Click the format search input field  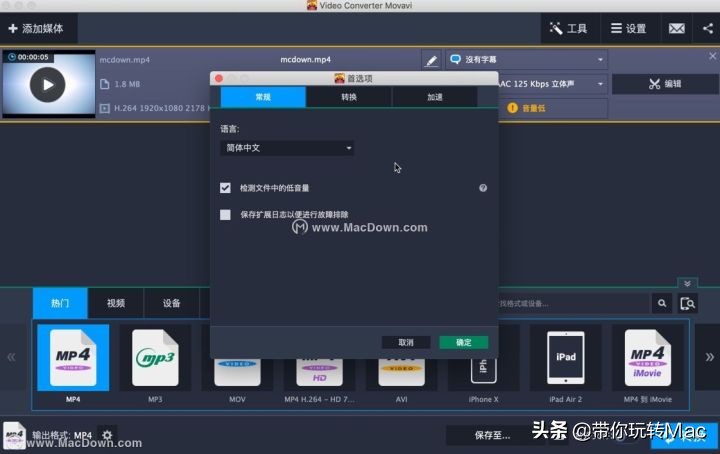pos(573,303)
